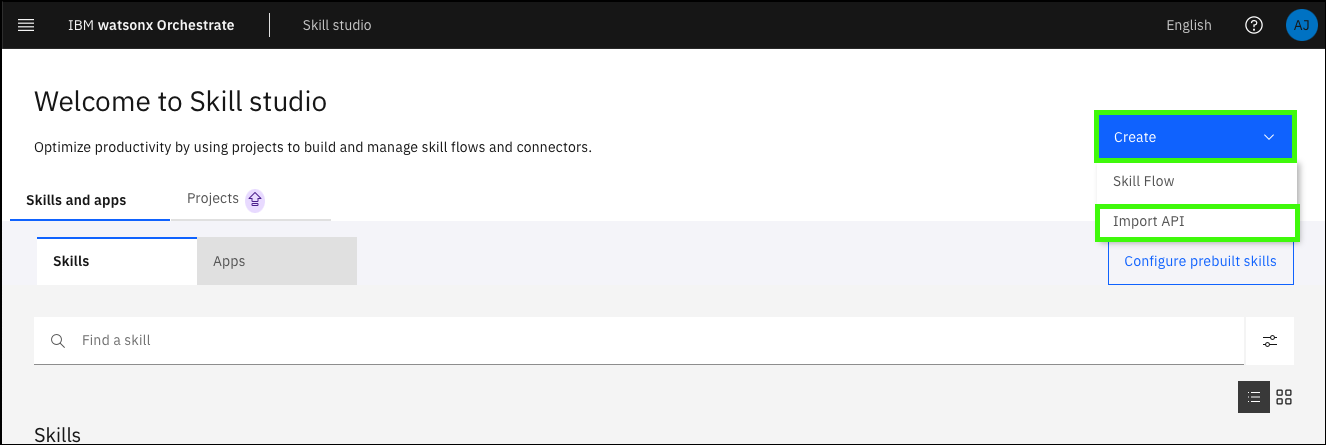
Task: Open the English language selector
Action: 1188,25
